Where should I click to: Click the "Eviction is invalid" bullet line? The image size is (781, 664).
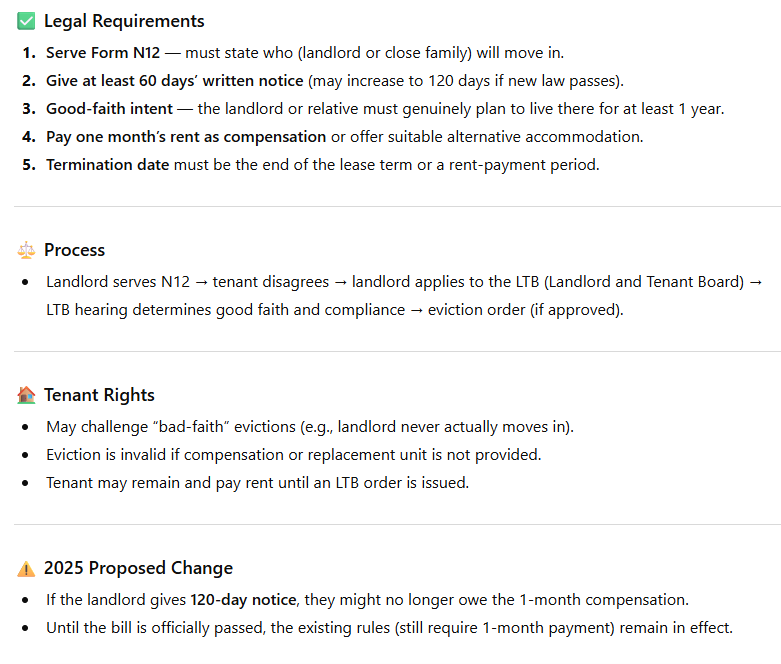coord(293,455)
